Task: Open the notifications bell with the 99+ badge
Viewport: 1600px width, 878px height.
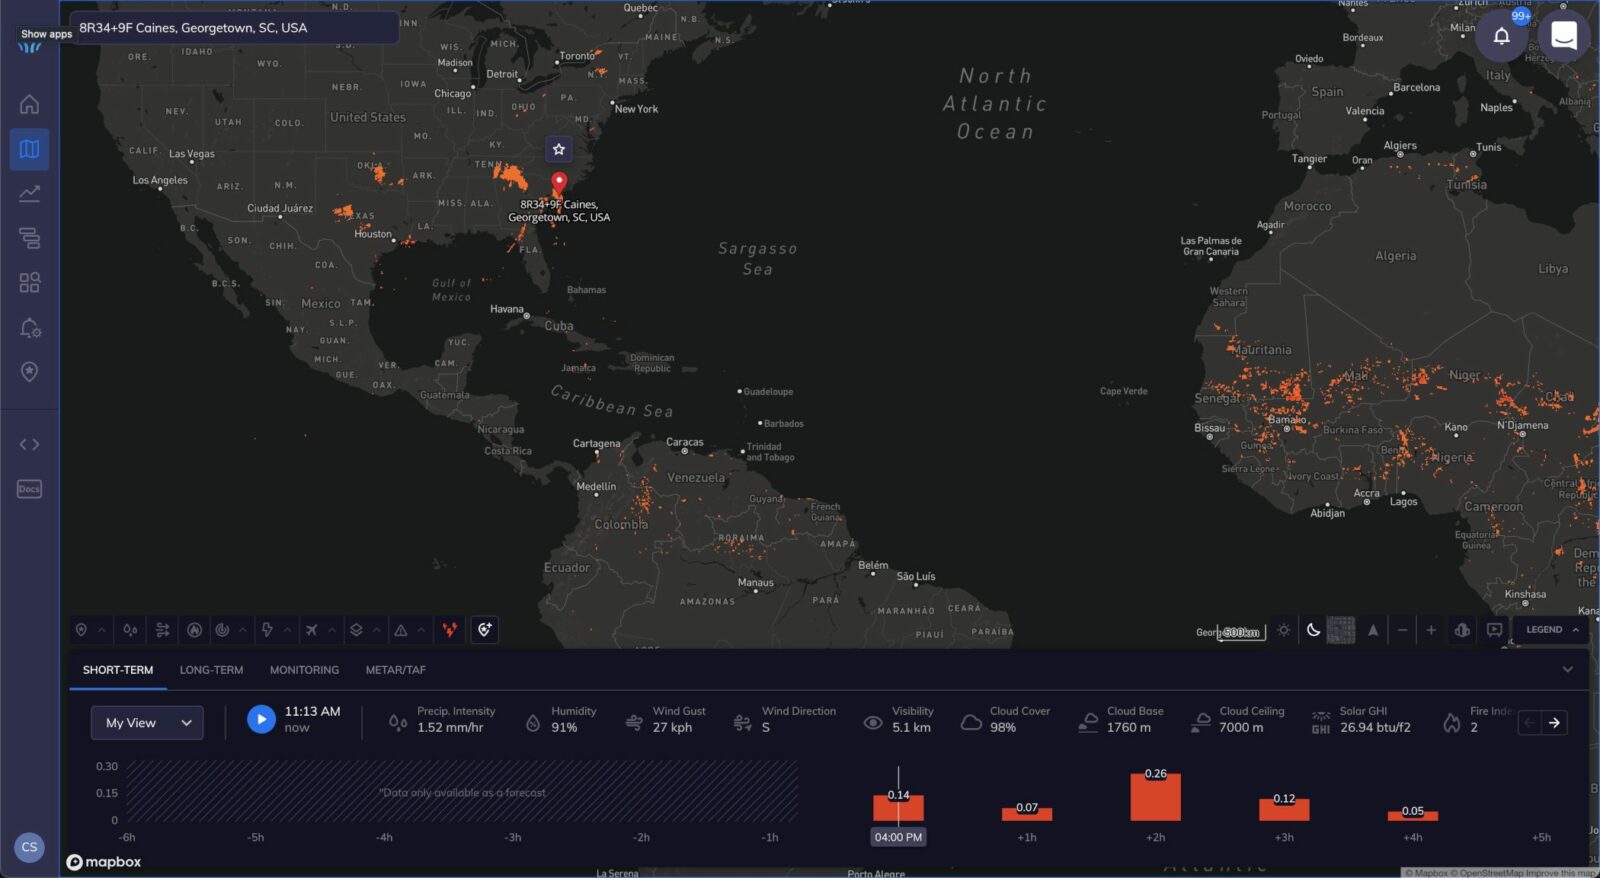Action: tap(1501, 36)
